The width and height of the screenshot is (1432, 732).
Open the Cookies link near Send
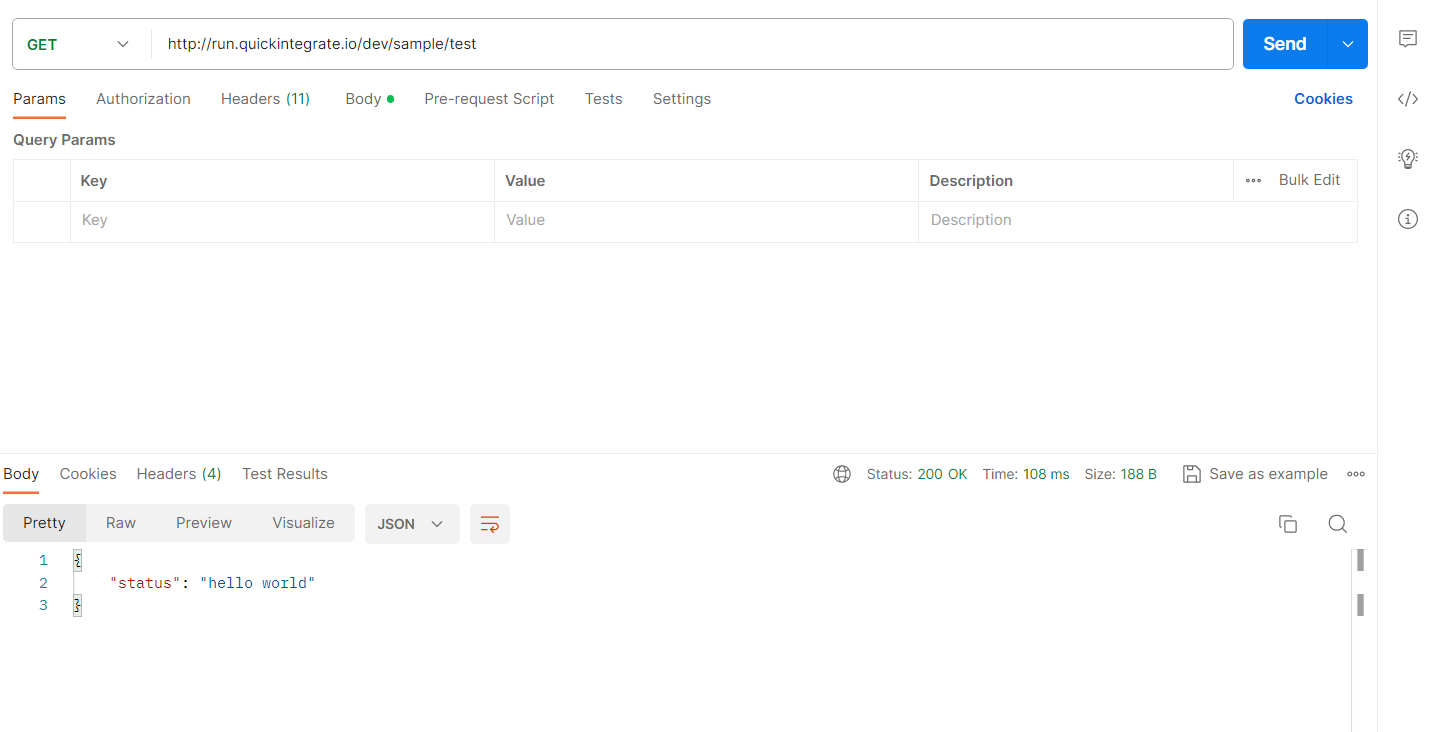[x=1323, y=99]
